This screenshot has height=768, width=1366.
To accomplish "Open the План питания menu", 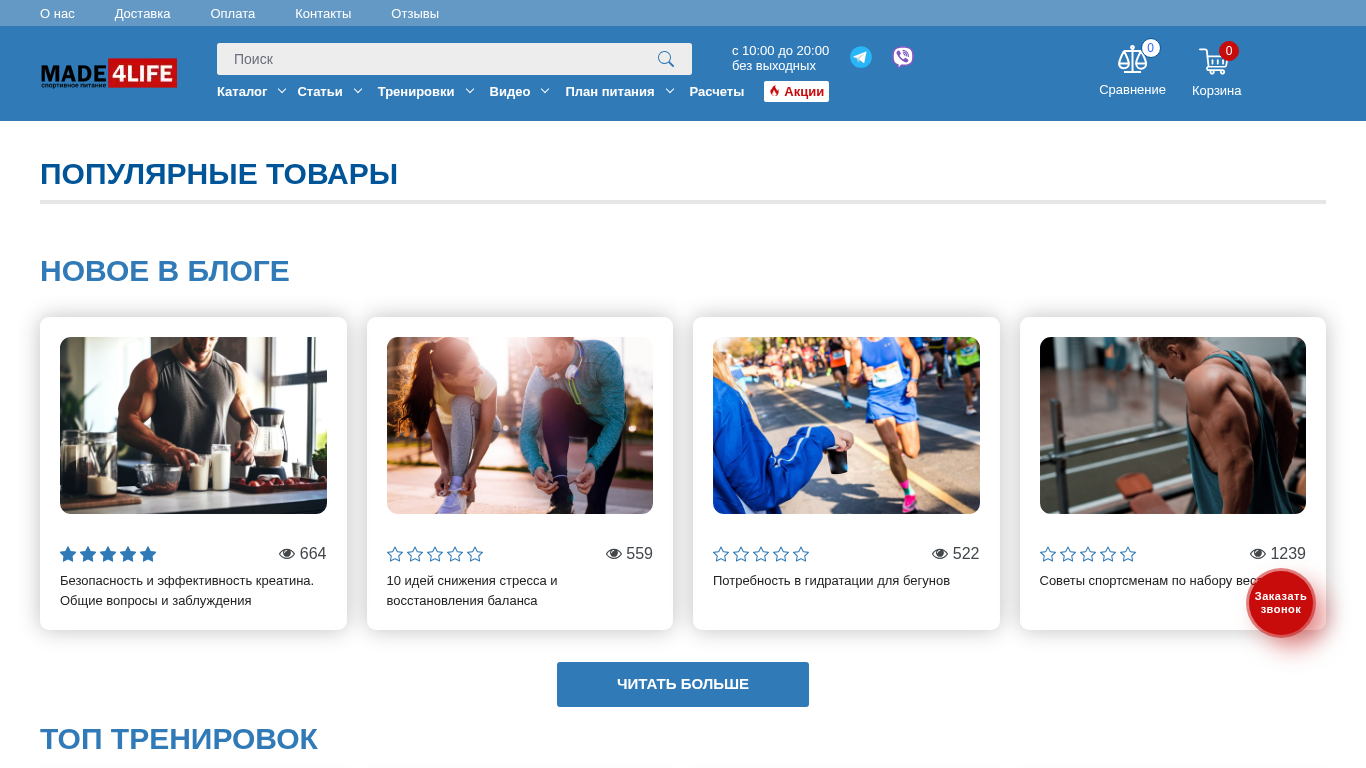I will pos(610,91).
